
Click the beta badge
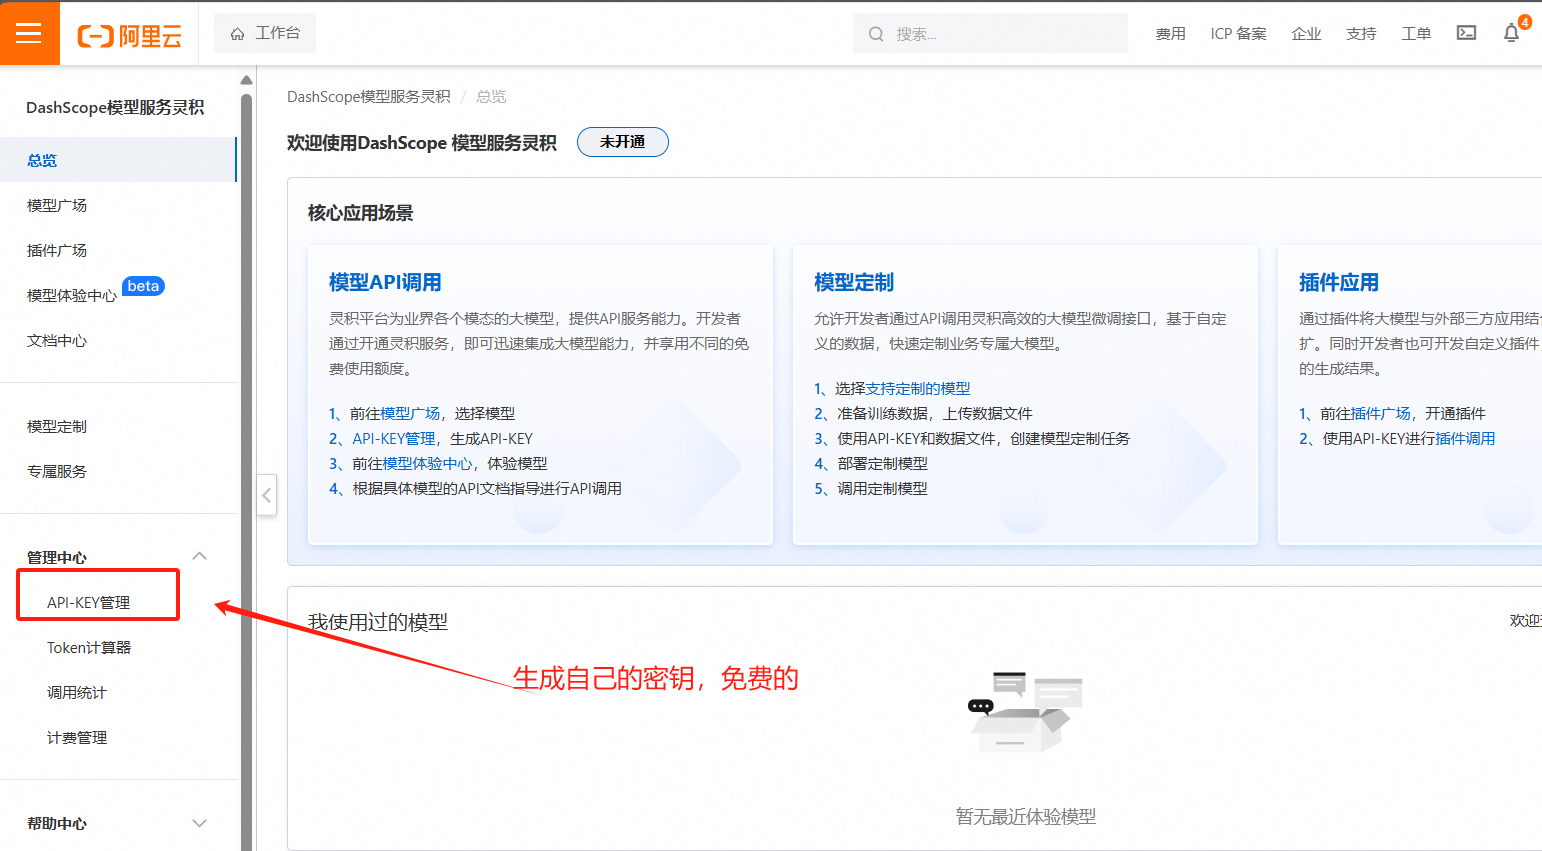click(143, 286)
